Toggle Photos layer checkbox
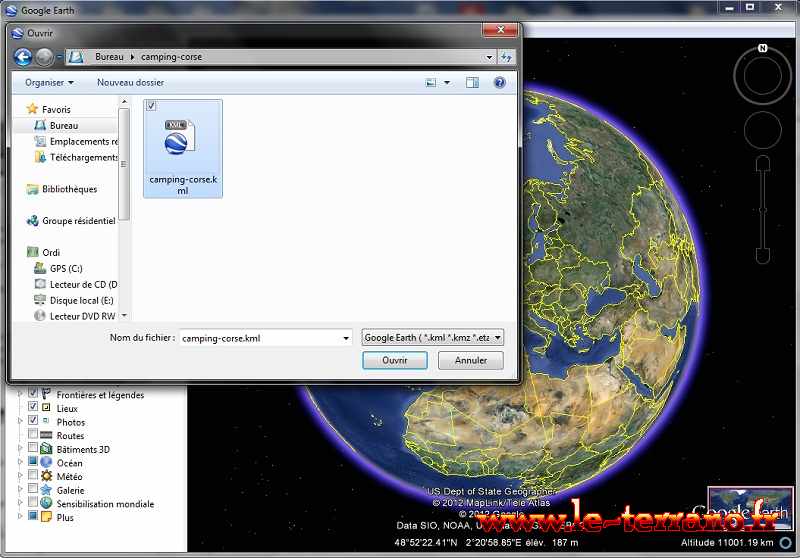The width and height of the screenshot is (800, 558). click(33, 420)
